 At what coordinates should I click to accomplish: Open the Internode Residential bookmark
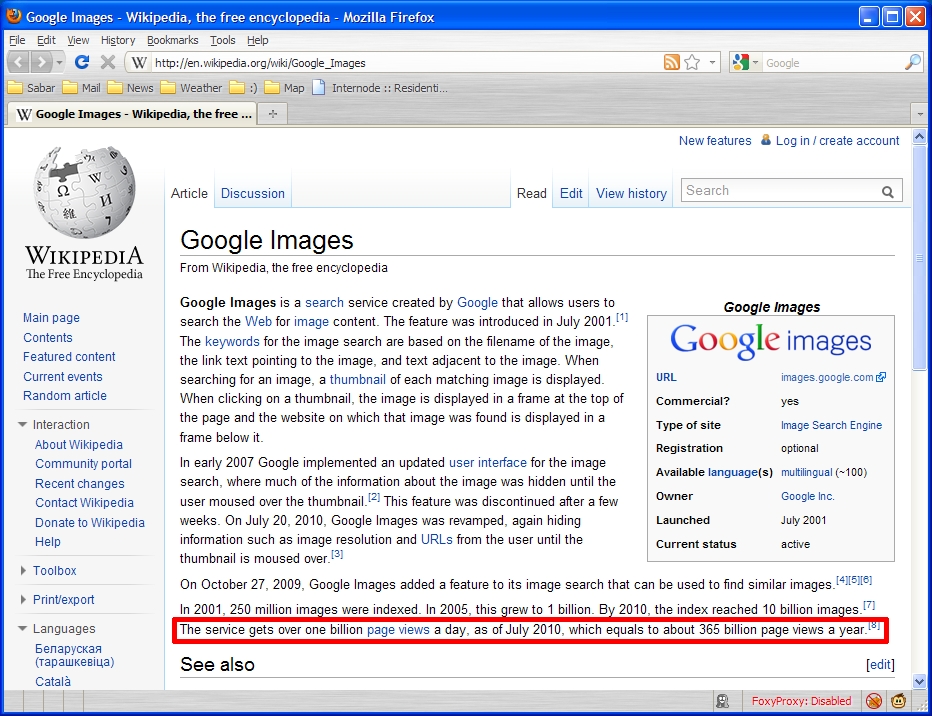click(380, 88)
